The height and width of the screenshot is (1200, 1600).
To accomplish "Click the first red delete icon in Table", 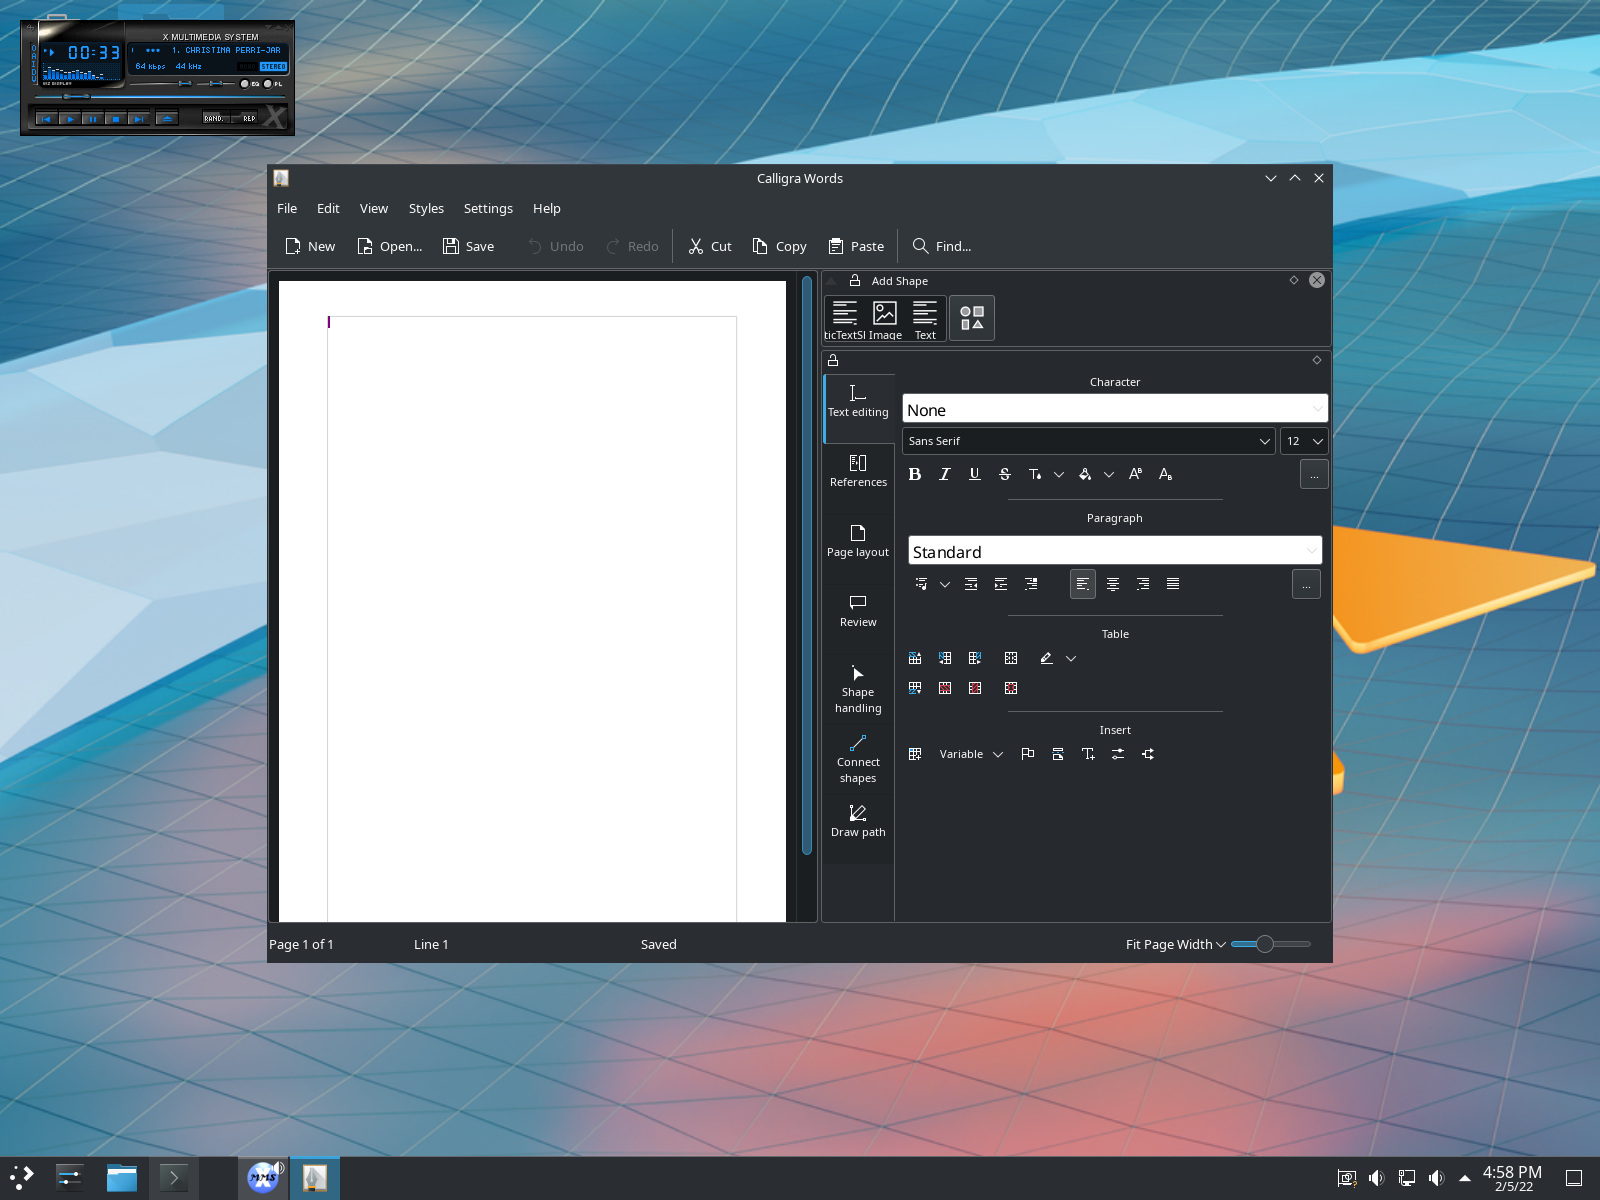I will [x=945, y=688].
